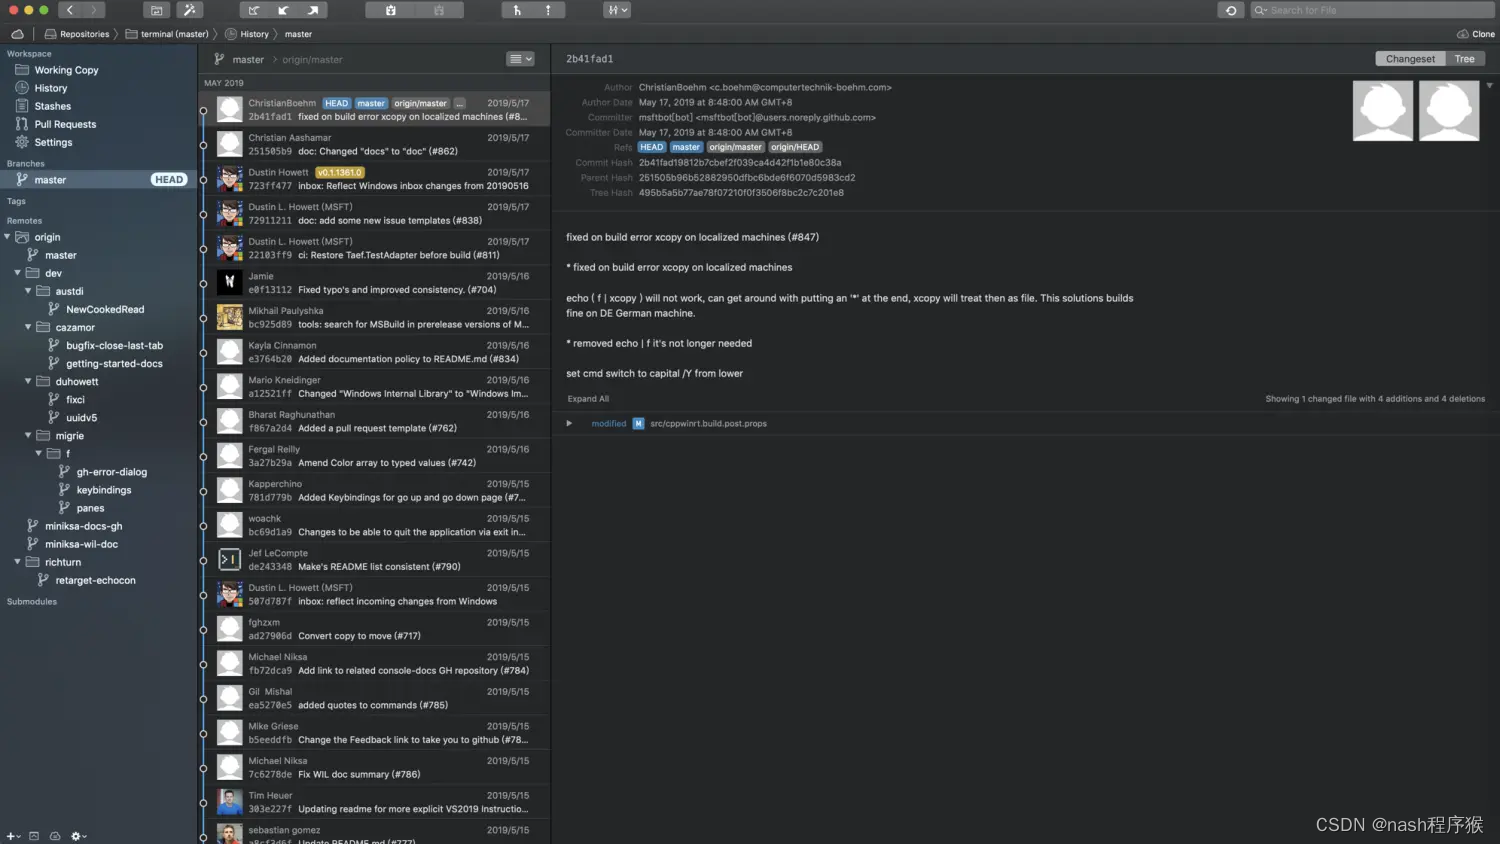Go forward using the toolbar forward arrow

click(x=94, y=10)
